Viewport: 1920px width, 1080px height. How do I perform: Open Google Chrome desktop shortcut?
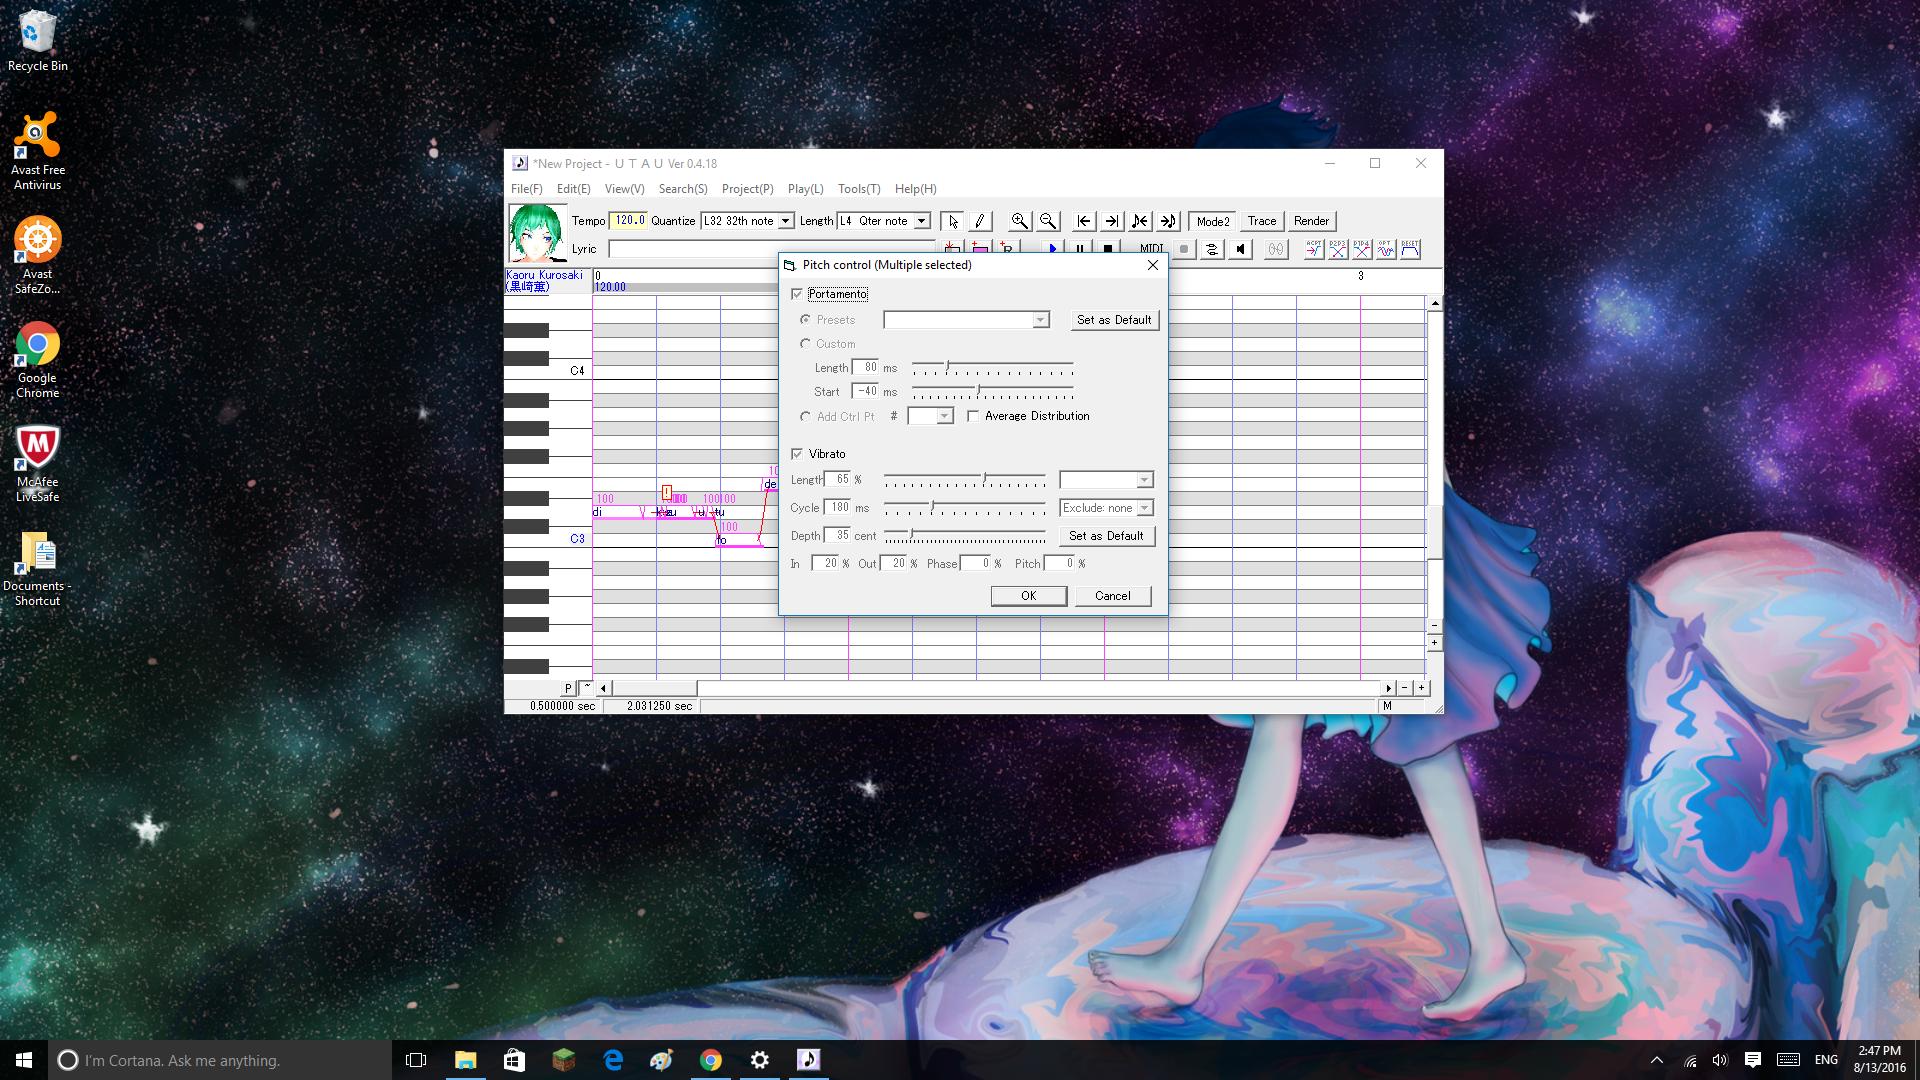coord(37,360)
